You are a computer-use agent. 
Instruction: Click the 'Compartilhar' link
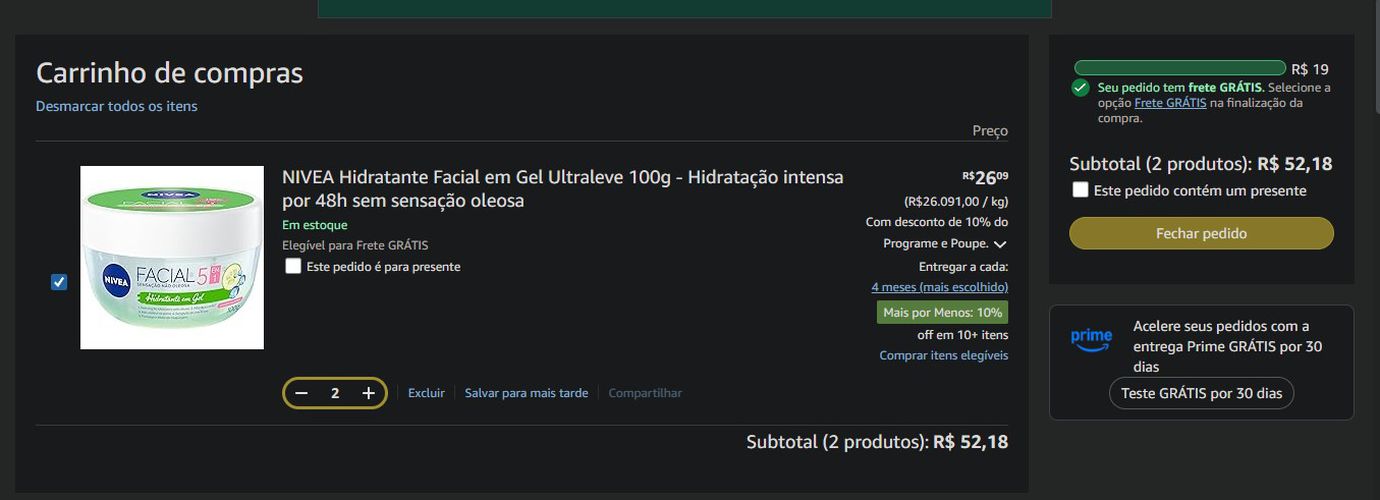point(645,393)
